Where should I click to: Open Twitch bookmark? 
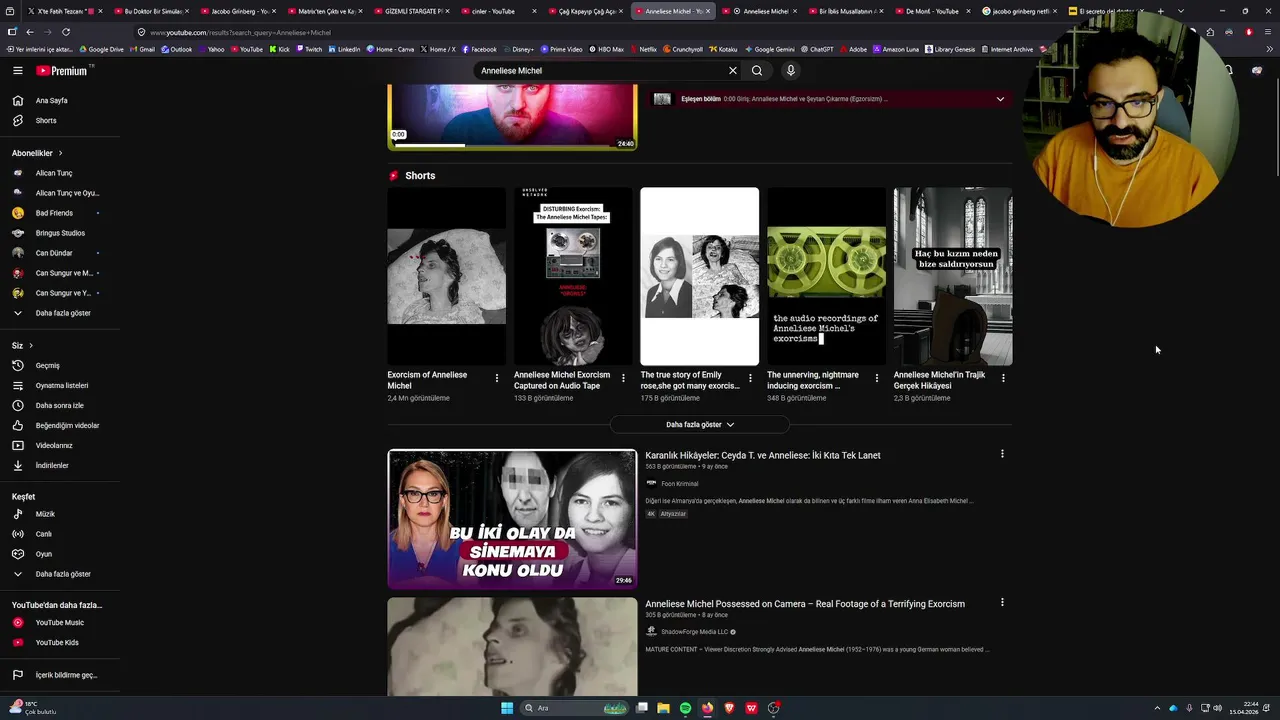pos(308,49)
